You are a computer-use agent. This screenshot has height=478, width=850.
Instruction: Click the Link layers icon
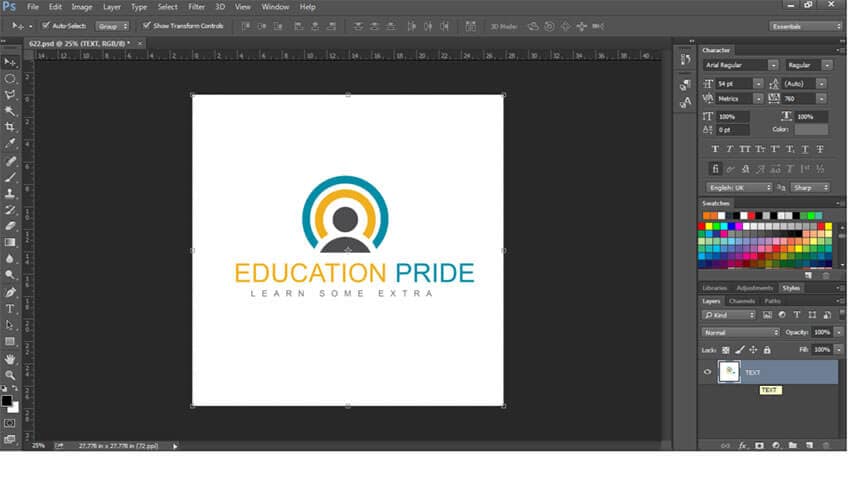click(725, 445)
